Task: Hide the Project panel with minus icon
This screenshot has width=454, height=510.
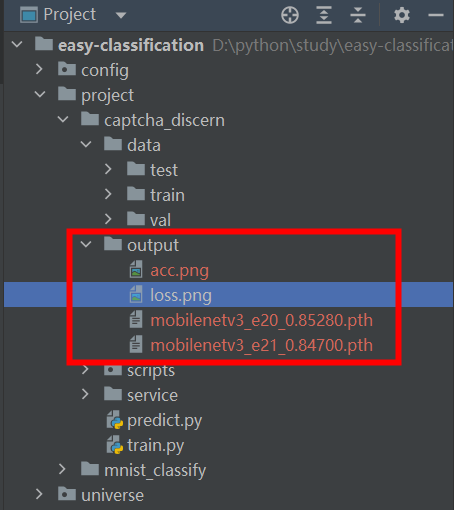Action: coord(435,15)
